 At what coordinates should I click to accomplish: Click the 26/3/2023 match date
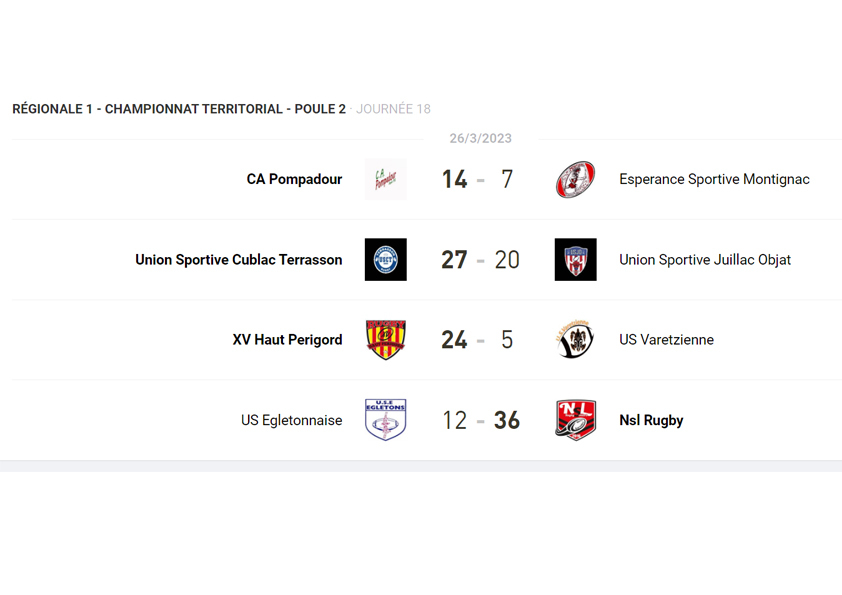(x=480, y=139)
